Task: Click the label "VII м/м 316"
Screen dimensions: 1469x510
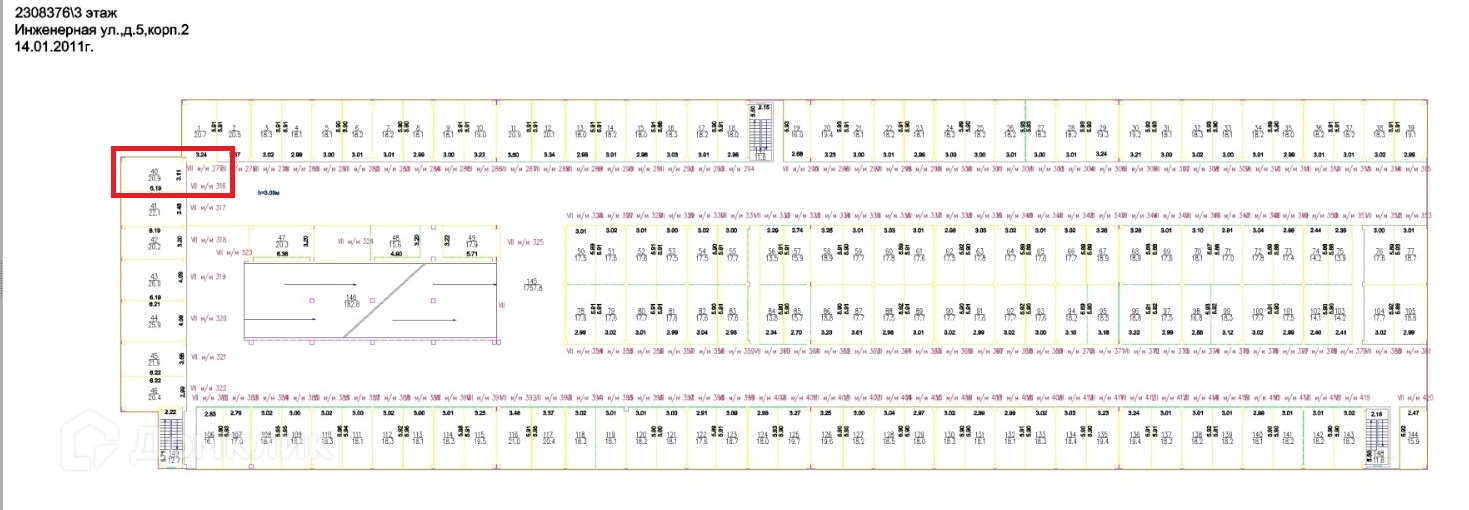Action: click(208, 186)
